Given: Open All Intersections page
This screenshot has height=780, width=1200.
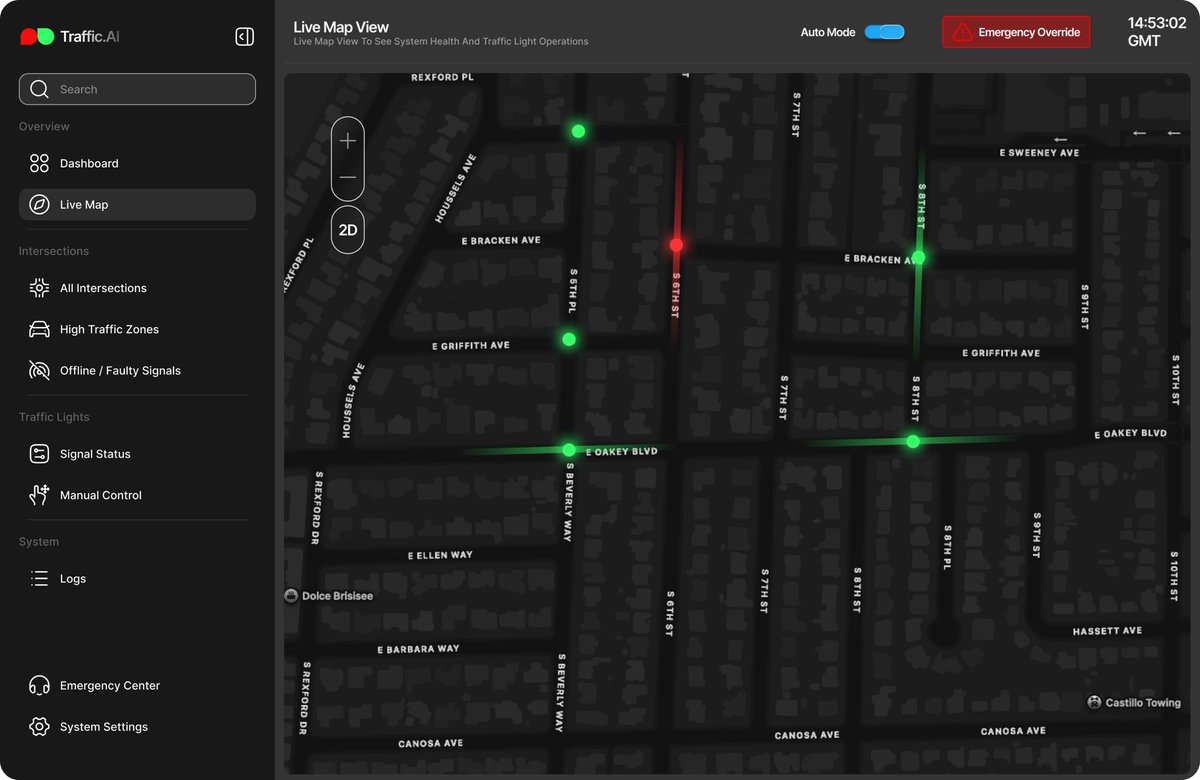Looking at the screenshot, I should pos(137,288).
